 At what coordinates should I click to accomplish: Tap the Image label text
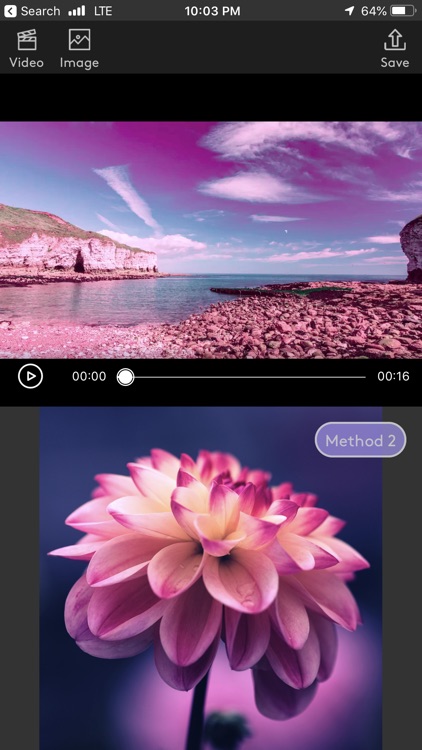pos(79,63)
